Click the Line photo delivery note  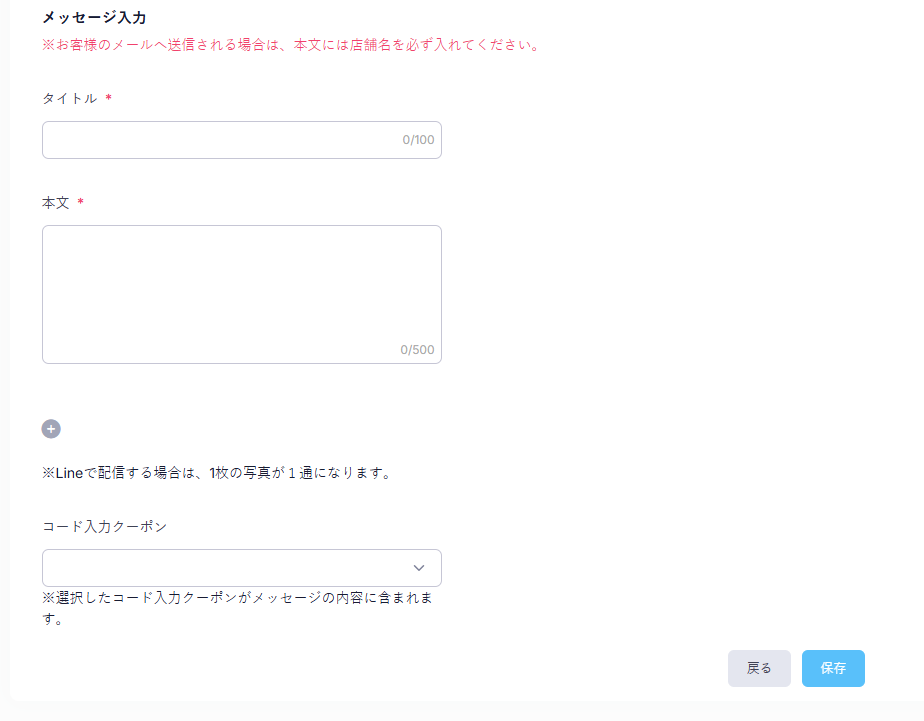pyautogui.click(x=215, y=473)
